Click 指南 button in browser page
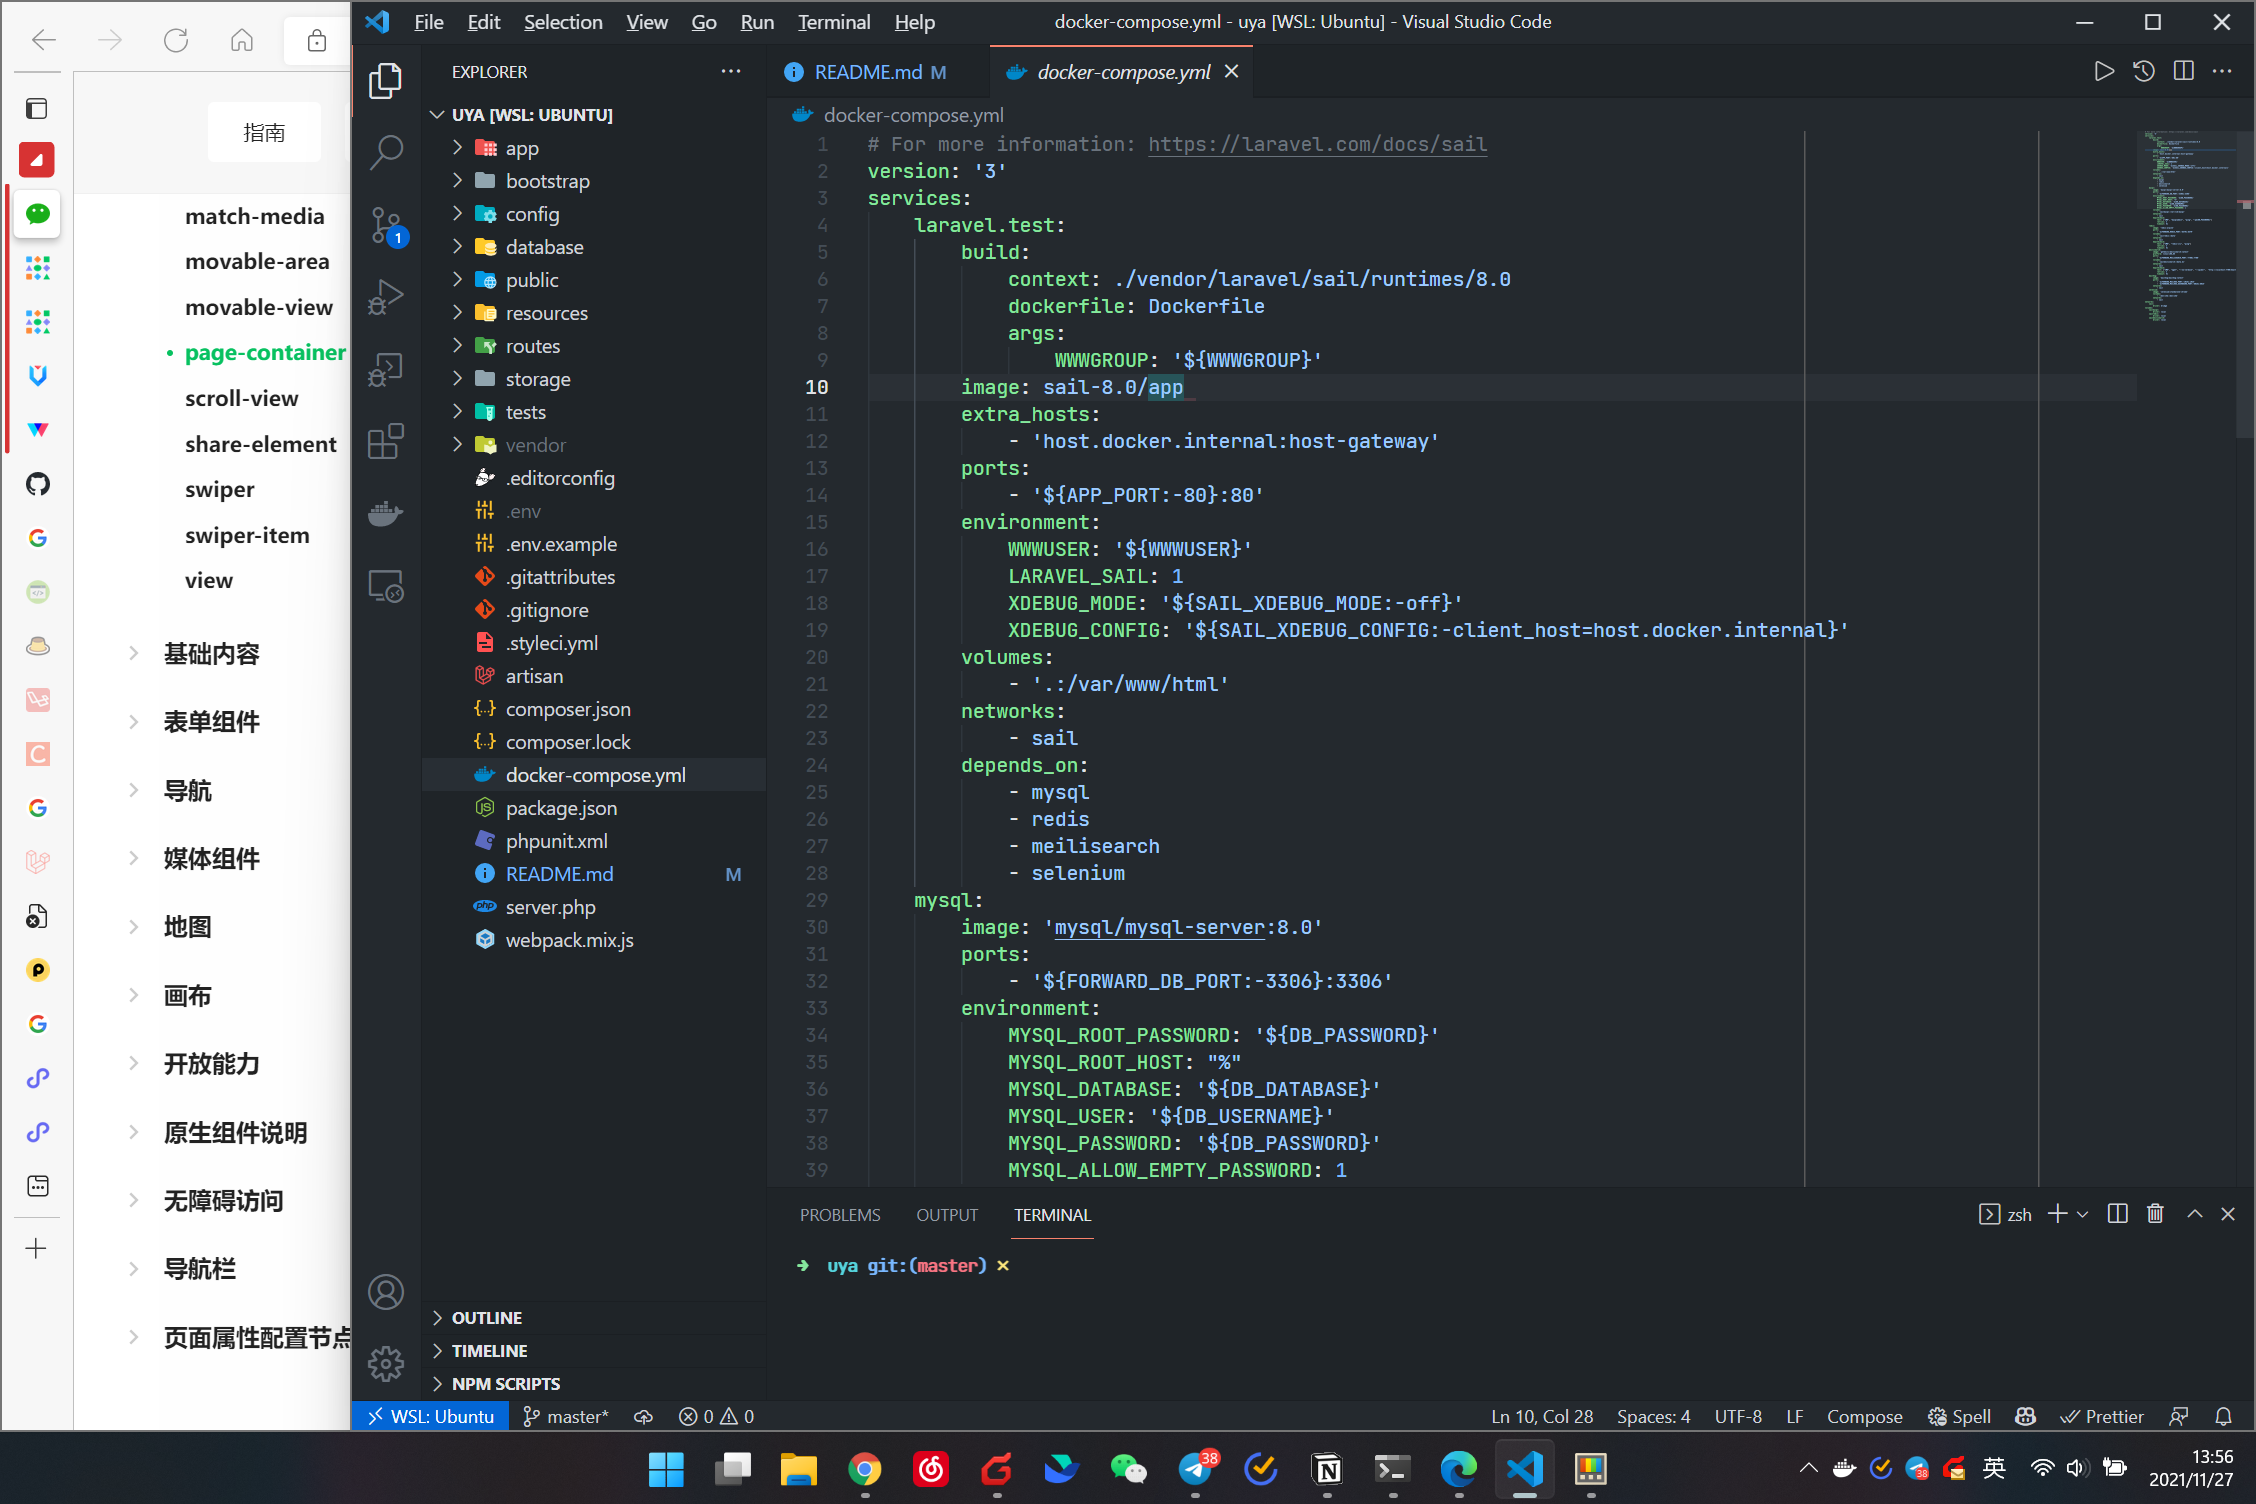This screenshot has width=2256, height=1504. pyautogui.click(x=264, y=132)
